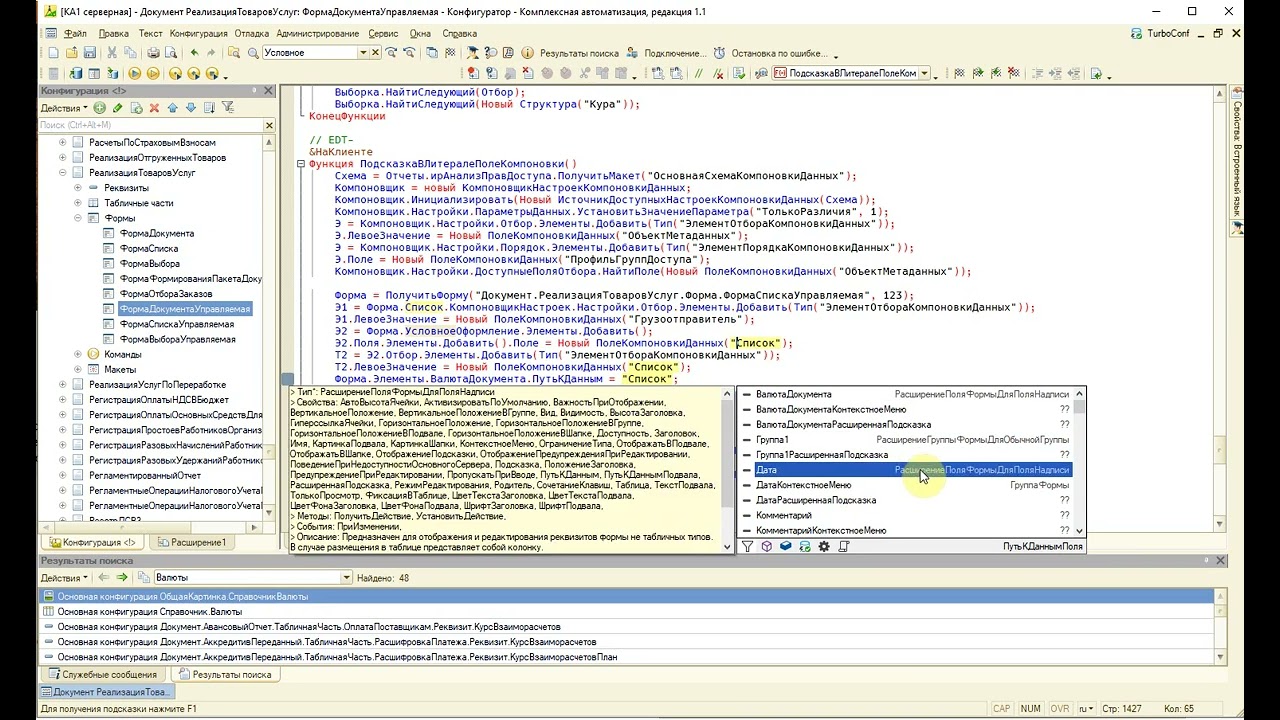Click the Cut scissors icon
Screen dimensions: 1280x720
click(x=112, y=53)
